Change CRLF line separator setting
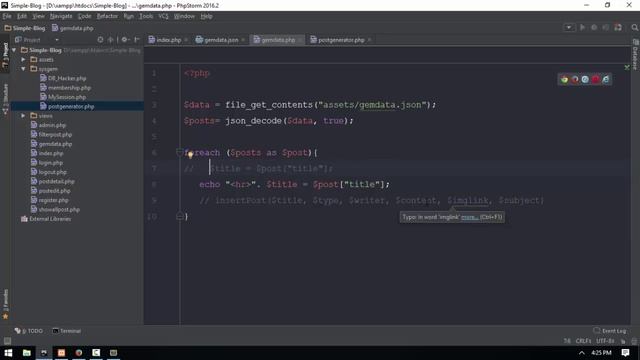This screenshot has width=640, height=360. coord(583,340)
